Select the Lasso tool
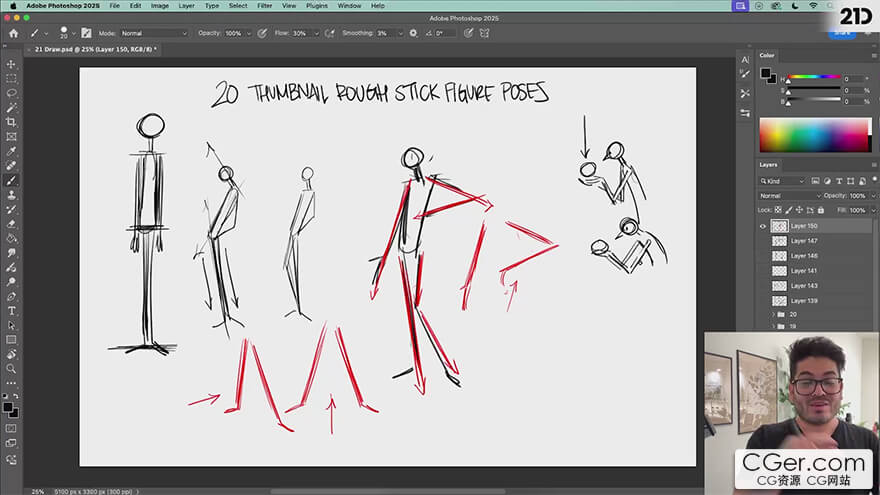This screenshot has height=495, width=880. pyautogui.click(x=12, y=93)
